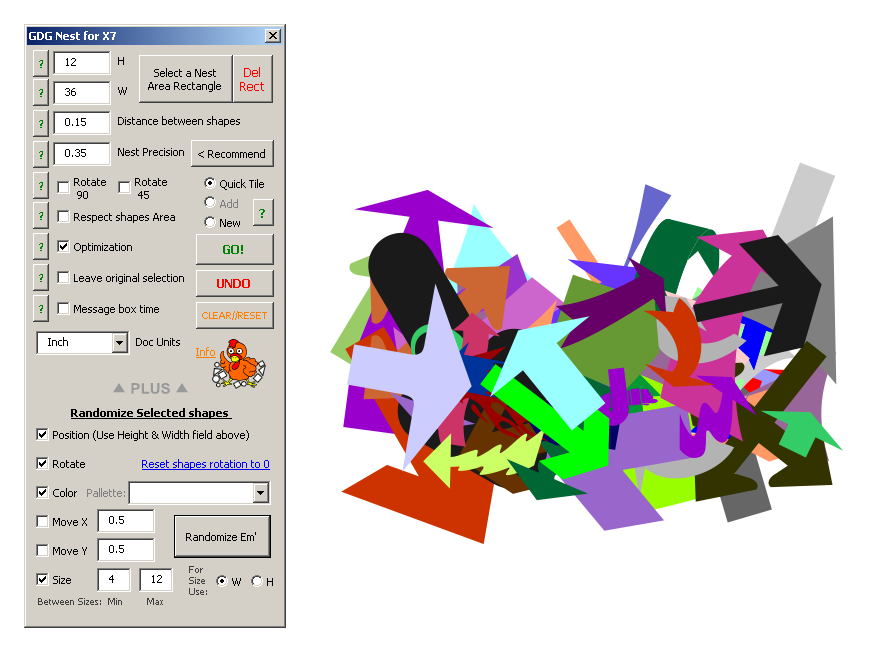
Task: Click the help icon beside Message box time
Action: click(x=41, y=309)
